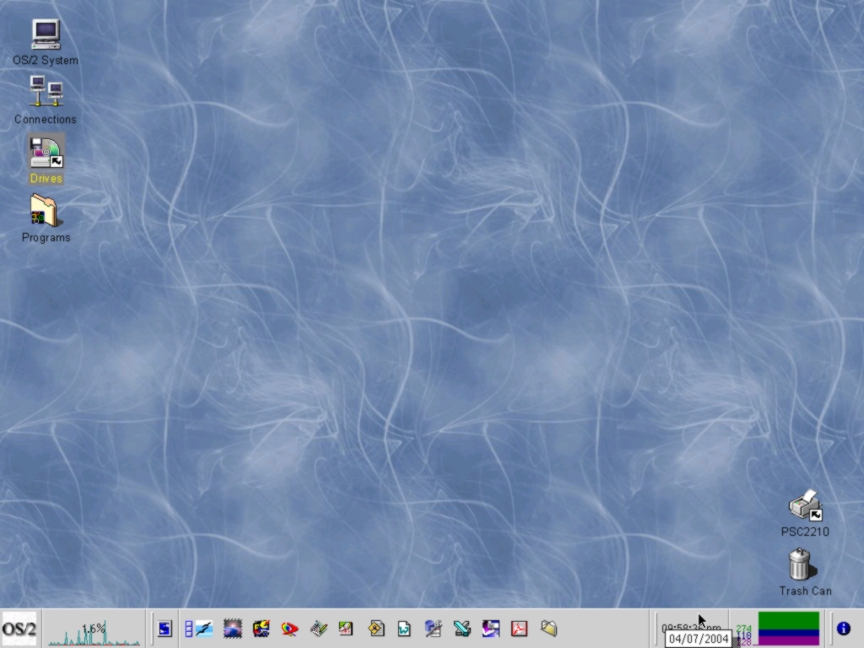Launch the pencils icon in the taskbar
Viewport: 864px width, 648px height.
point(318,629)
